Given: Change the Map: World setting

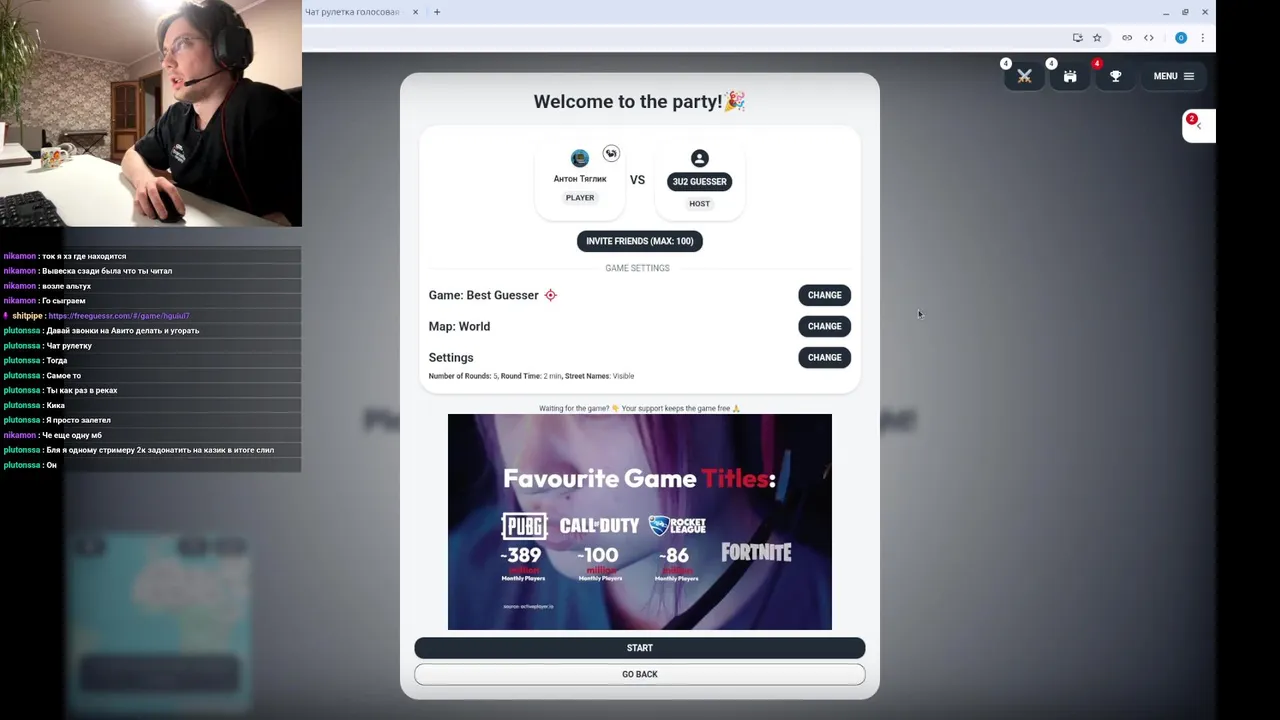Looking at the screenshot, I should point(824,326).
